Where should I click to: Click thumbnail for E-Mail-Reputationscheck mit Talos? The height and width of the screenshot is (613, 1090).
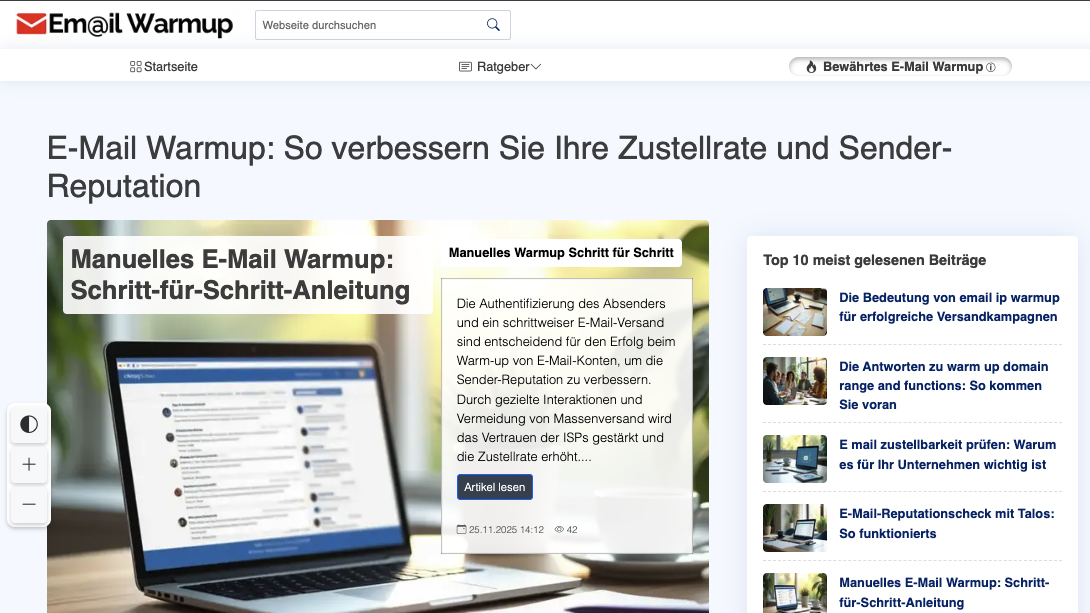(x=795, y=528)
